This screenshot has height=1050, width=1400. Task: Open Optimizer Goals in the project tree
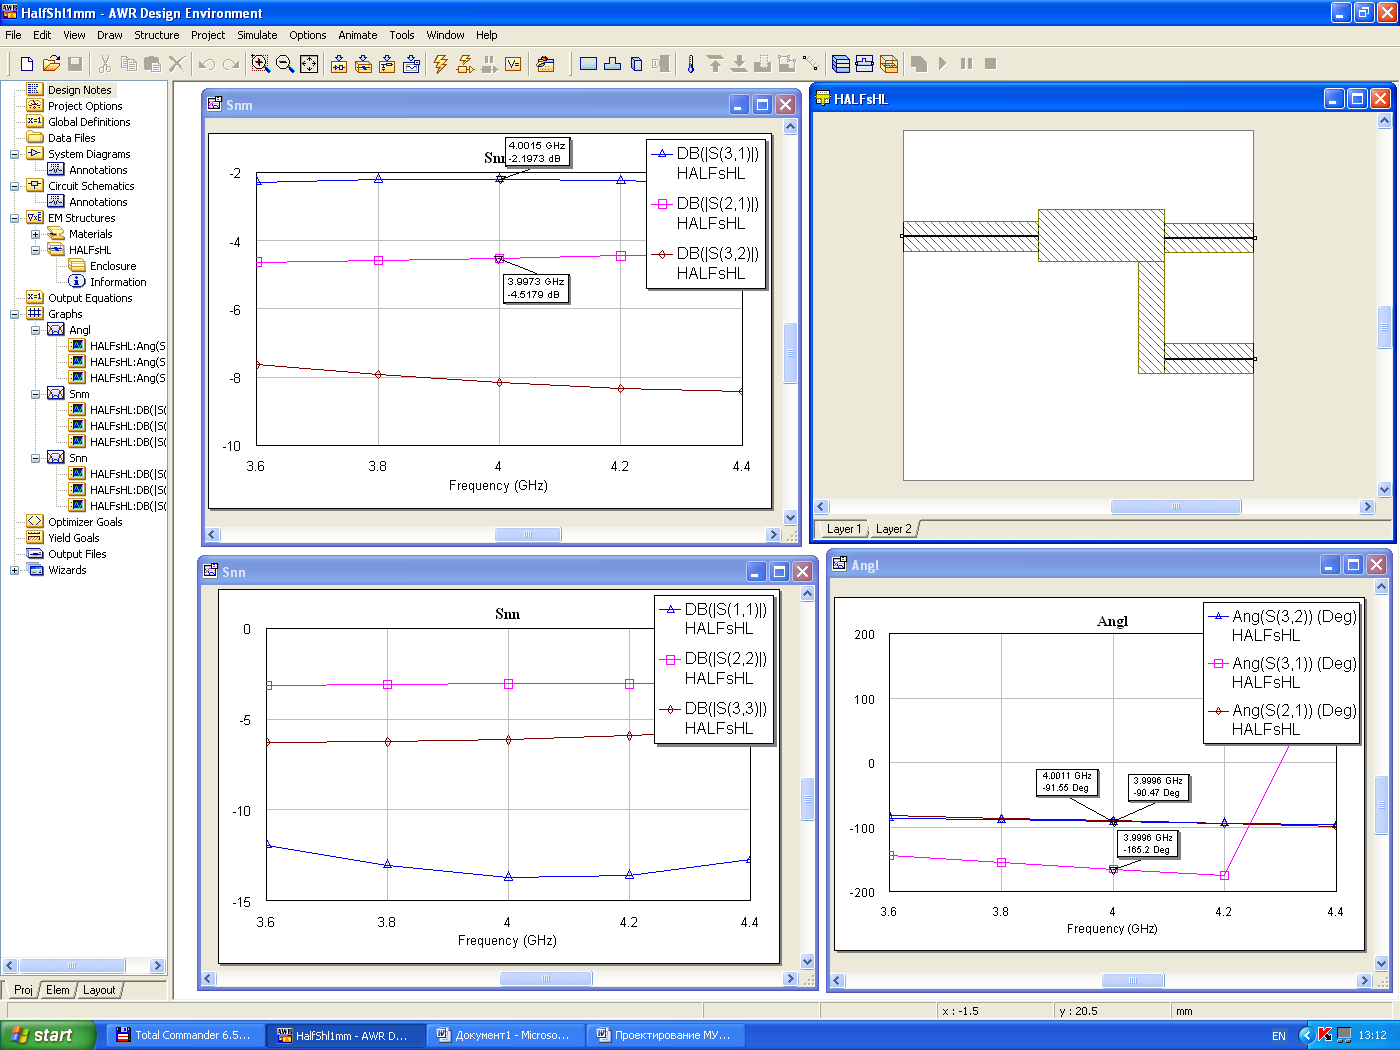(x=85, y=522)
